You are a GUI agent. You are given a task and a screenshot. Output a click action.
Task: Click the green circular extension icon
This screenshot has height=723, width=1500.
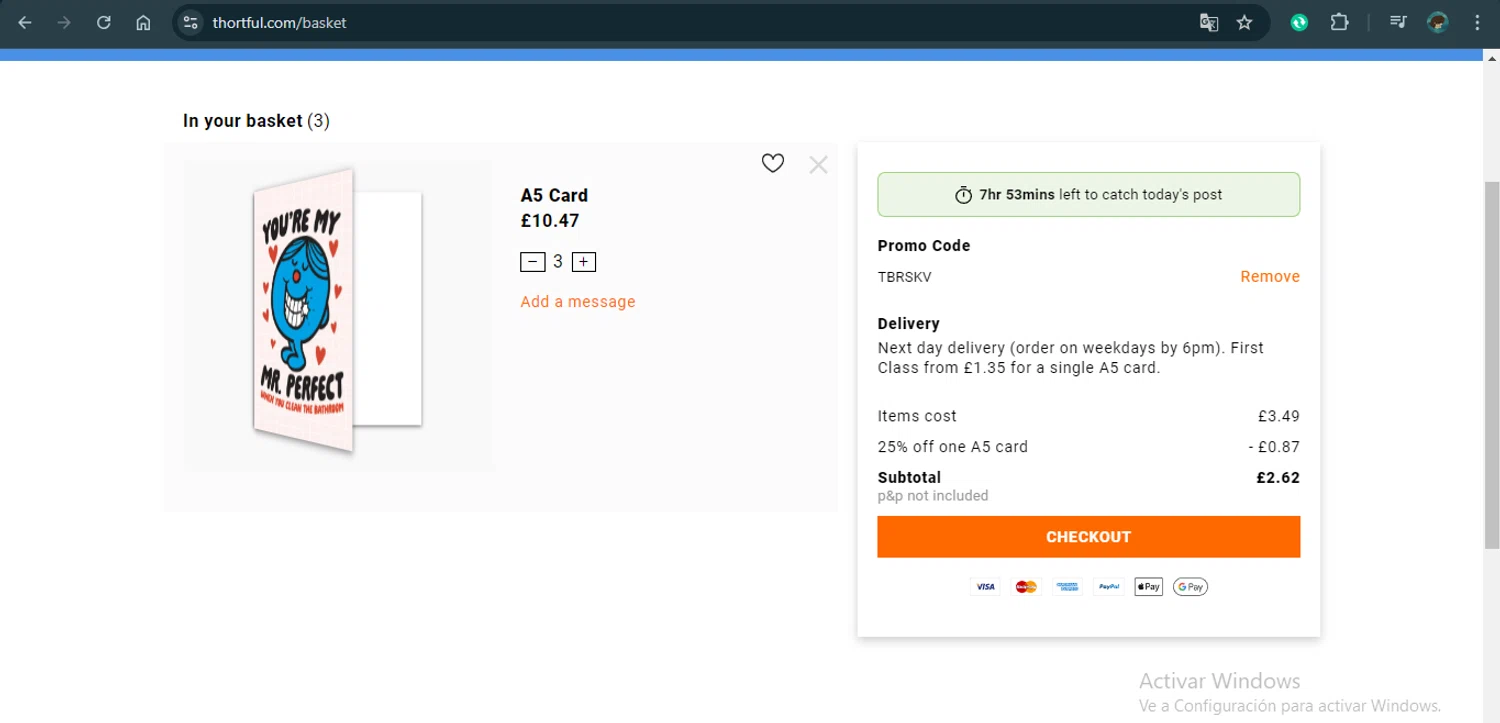(1299, 22)
